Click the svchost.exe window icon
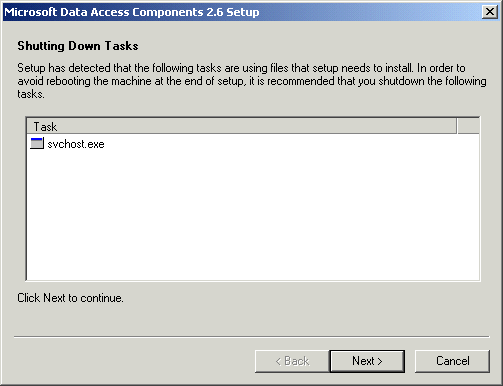 point(37,143)
